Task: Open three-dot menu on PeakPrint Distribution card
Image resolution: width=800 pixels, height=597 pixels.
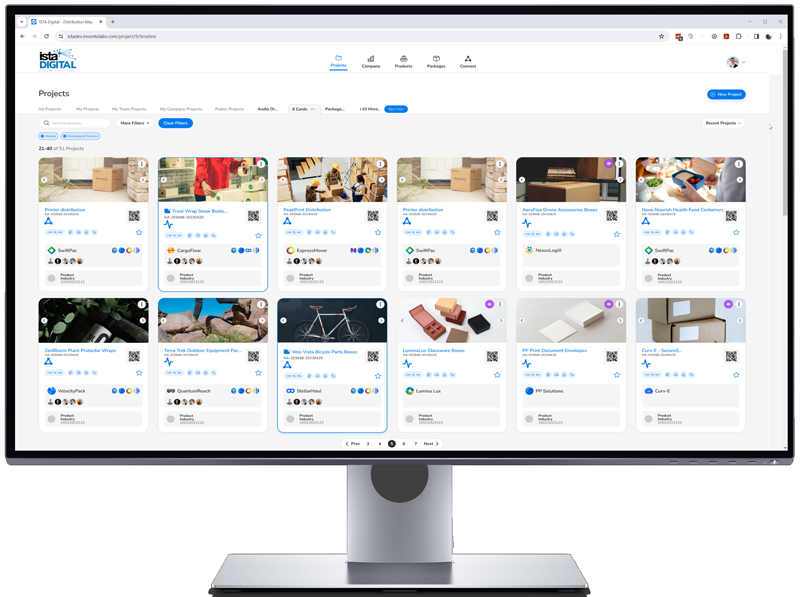Action: pyautogui.click(x=381, y=164)
